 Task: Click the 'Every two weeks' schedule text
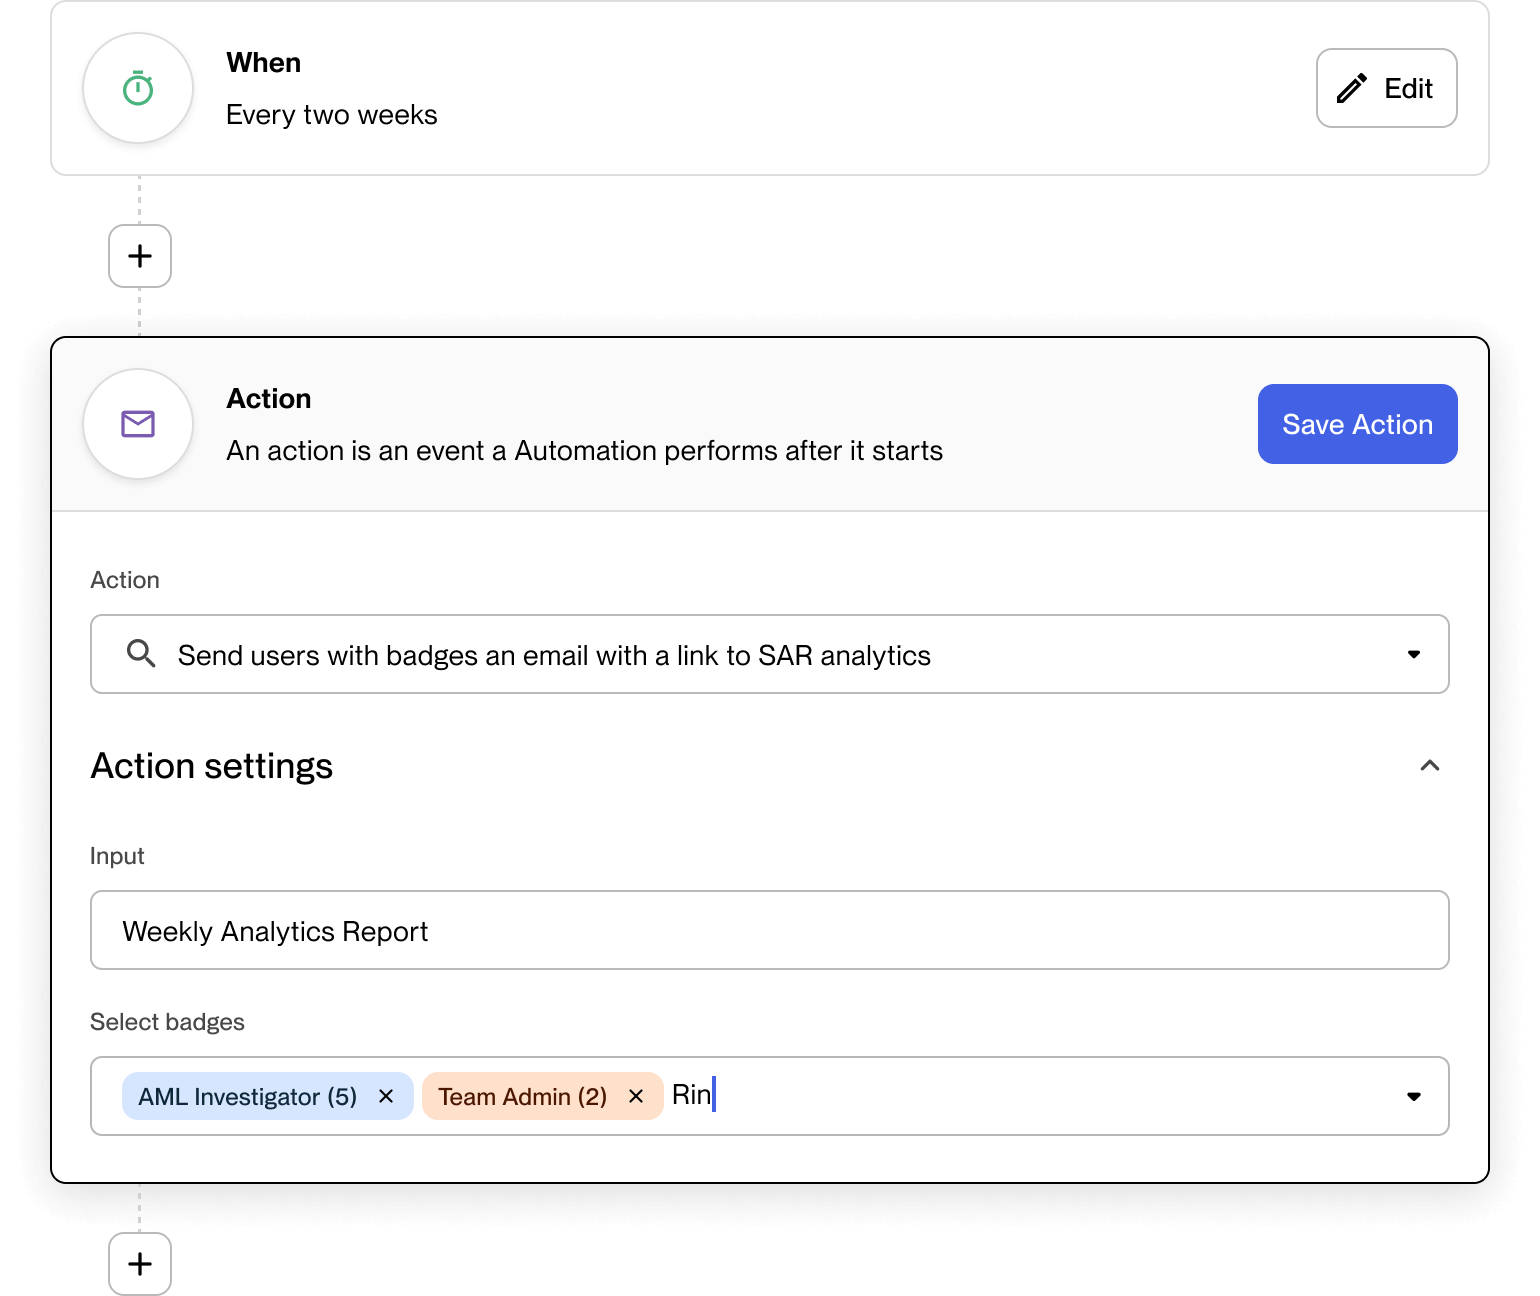pos(332,115)
